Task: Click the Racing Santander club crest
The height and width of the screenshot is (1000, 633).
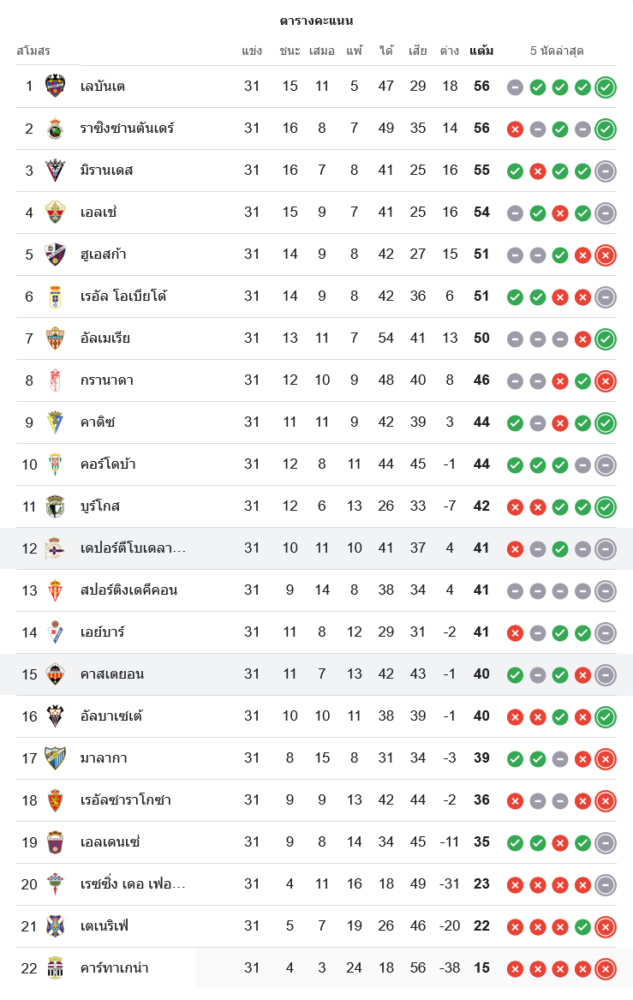Action: [x=55, y=128]
